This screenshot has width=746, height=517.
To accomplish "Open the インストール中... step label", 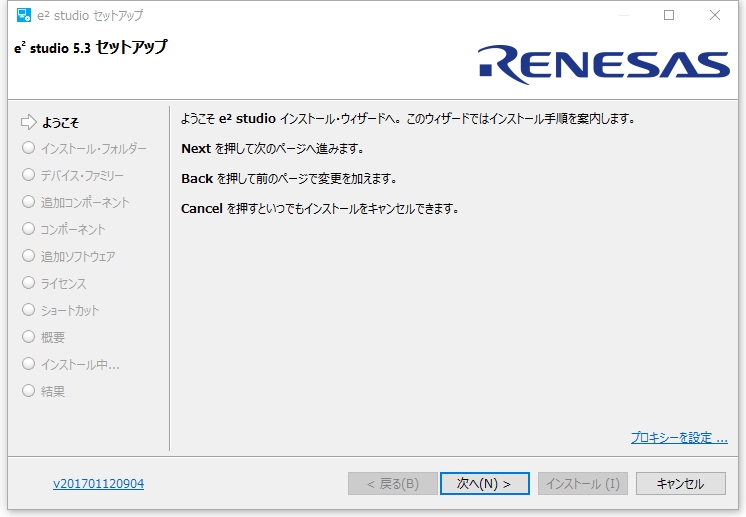I will click(80, 365).
